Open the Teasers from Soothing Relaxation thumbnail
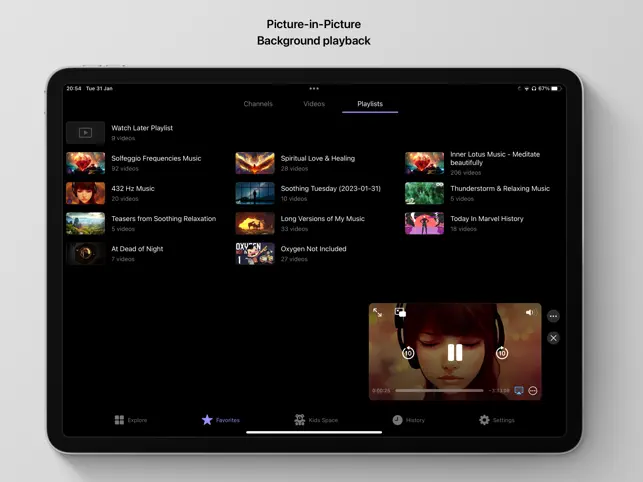643x482 pixels. 85,223
